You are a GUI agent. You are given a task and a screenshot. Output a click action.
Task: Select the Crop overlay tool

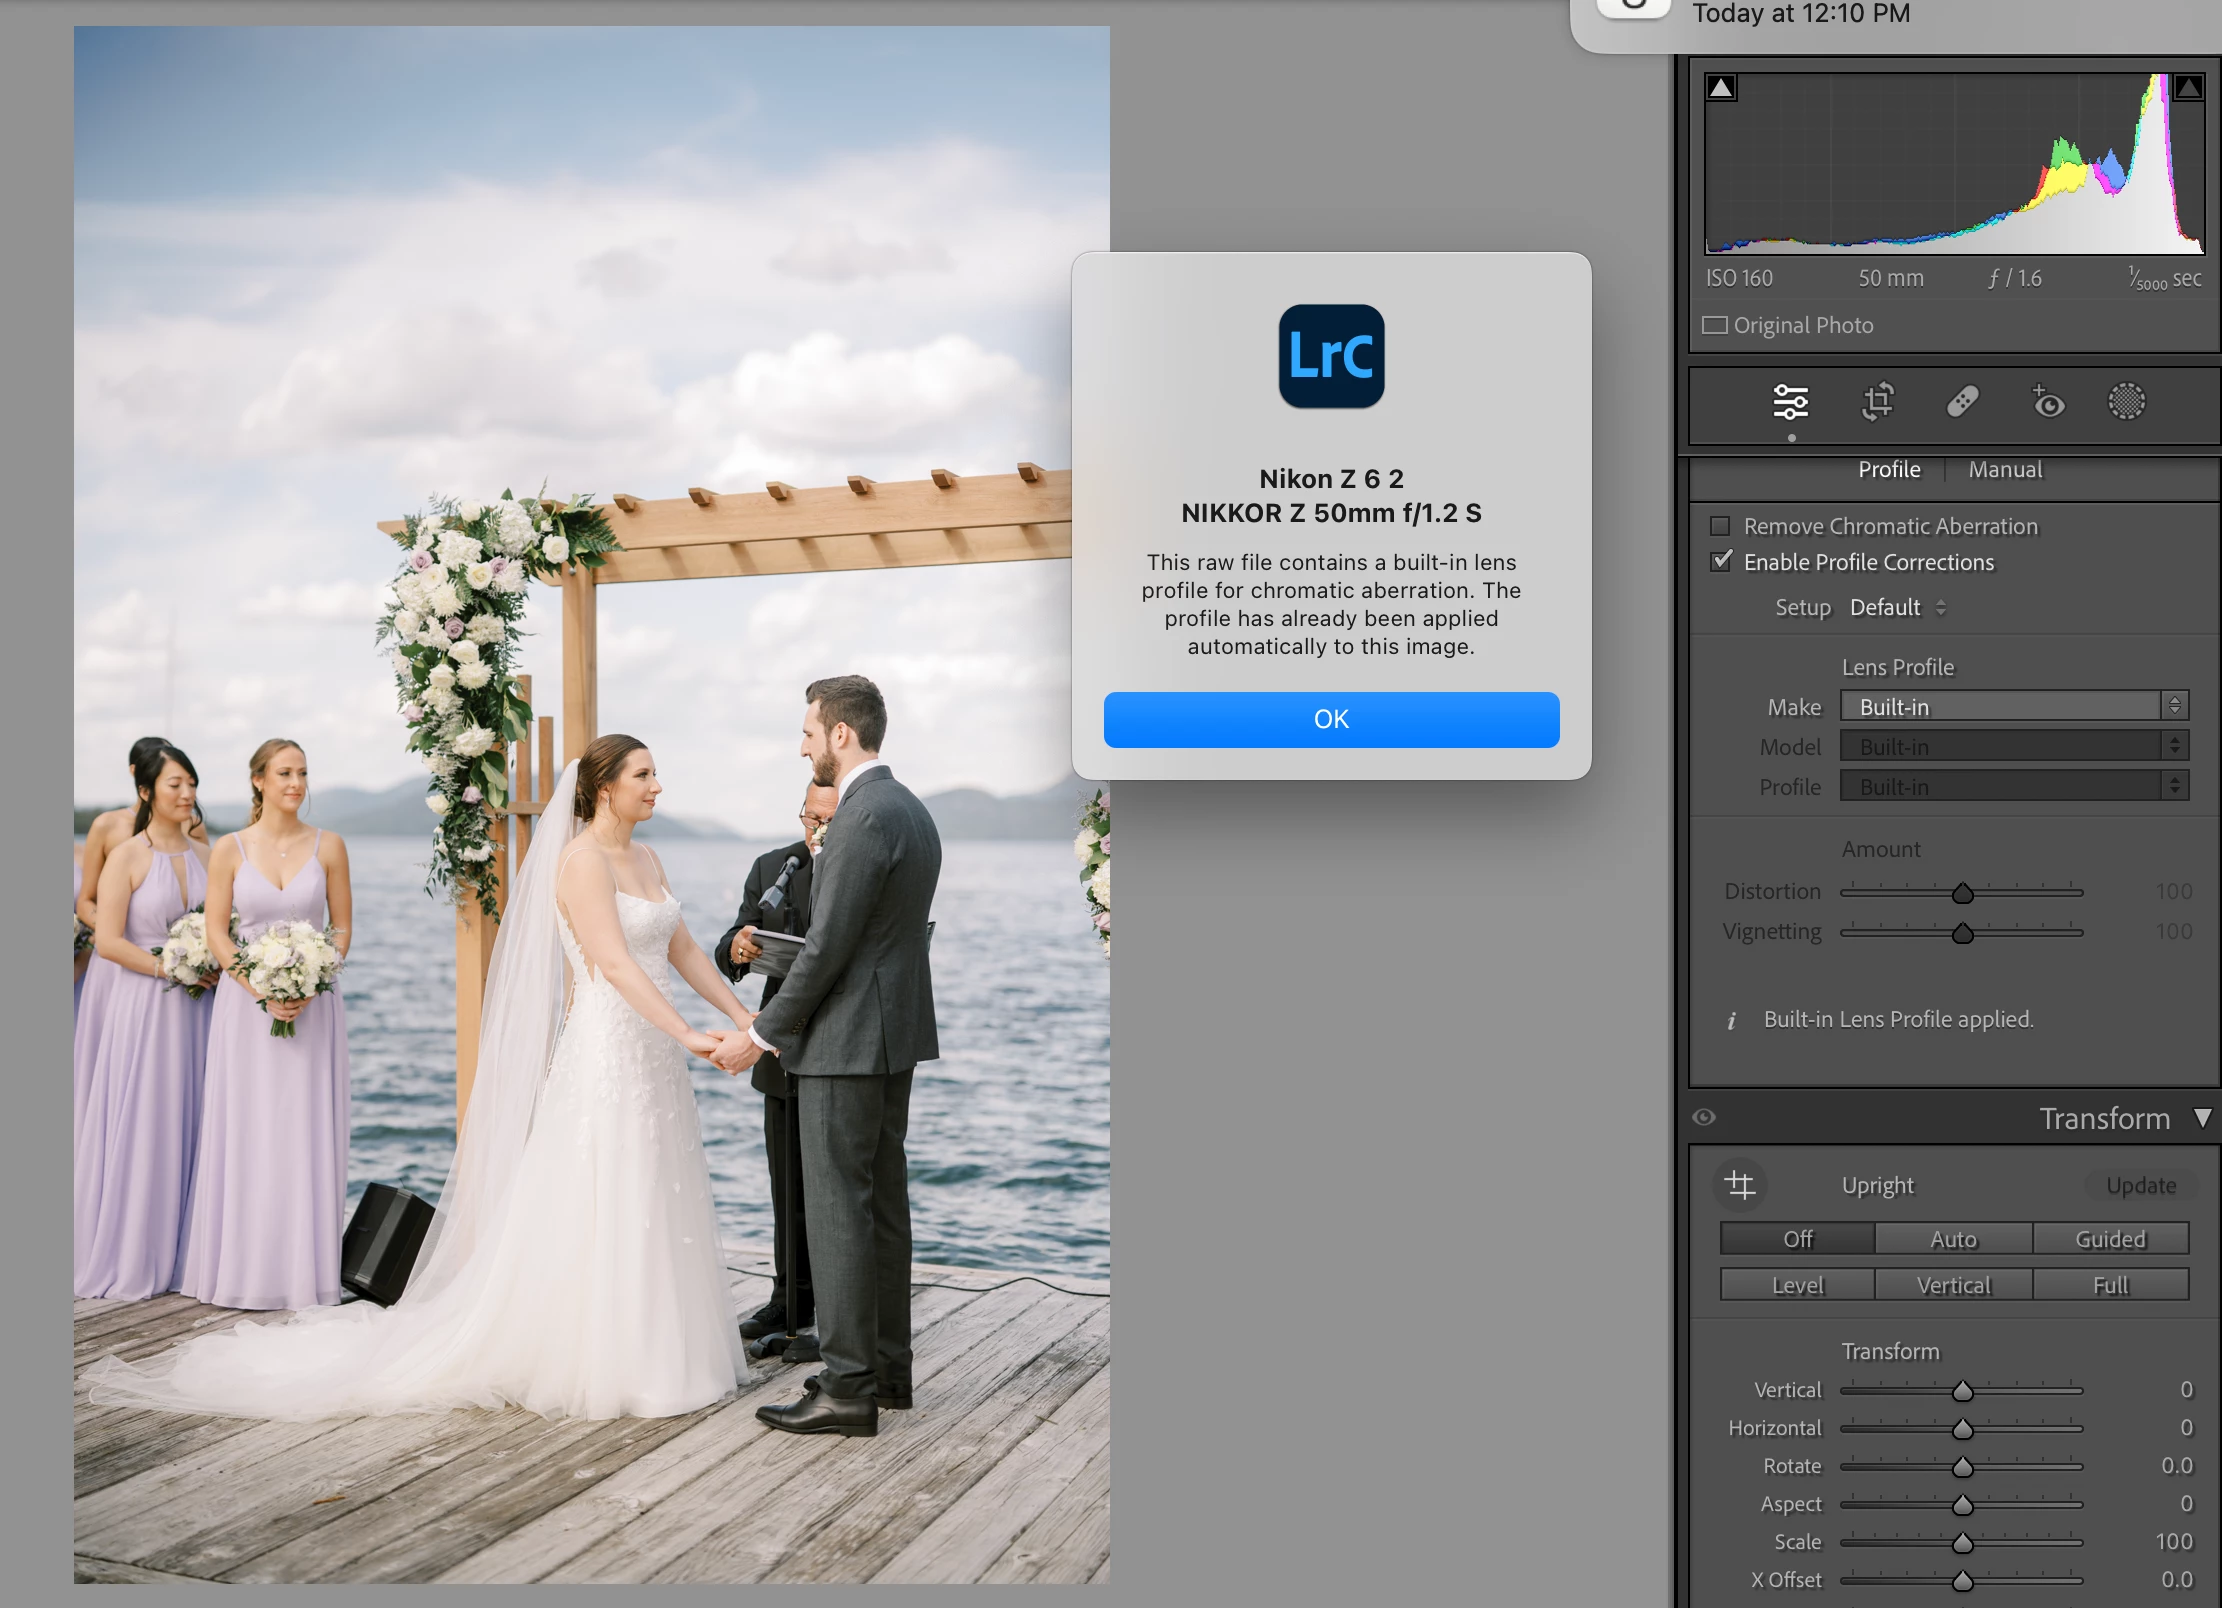pyautogui.click(x=1877, y=402)
